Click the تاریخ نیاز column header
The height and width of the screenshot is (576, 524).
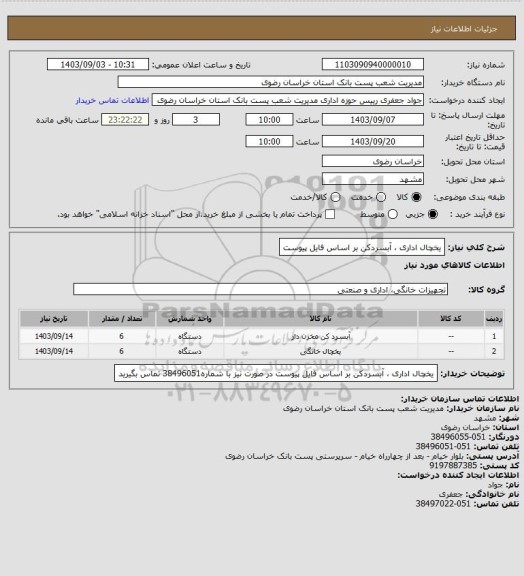tap(54, 319)
